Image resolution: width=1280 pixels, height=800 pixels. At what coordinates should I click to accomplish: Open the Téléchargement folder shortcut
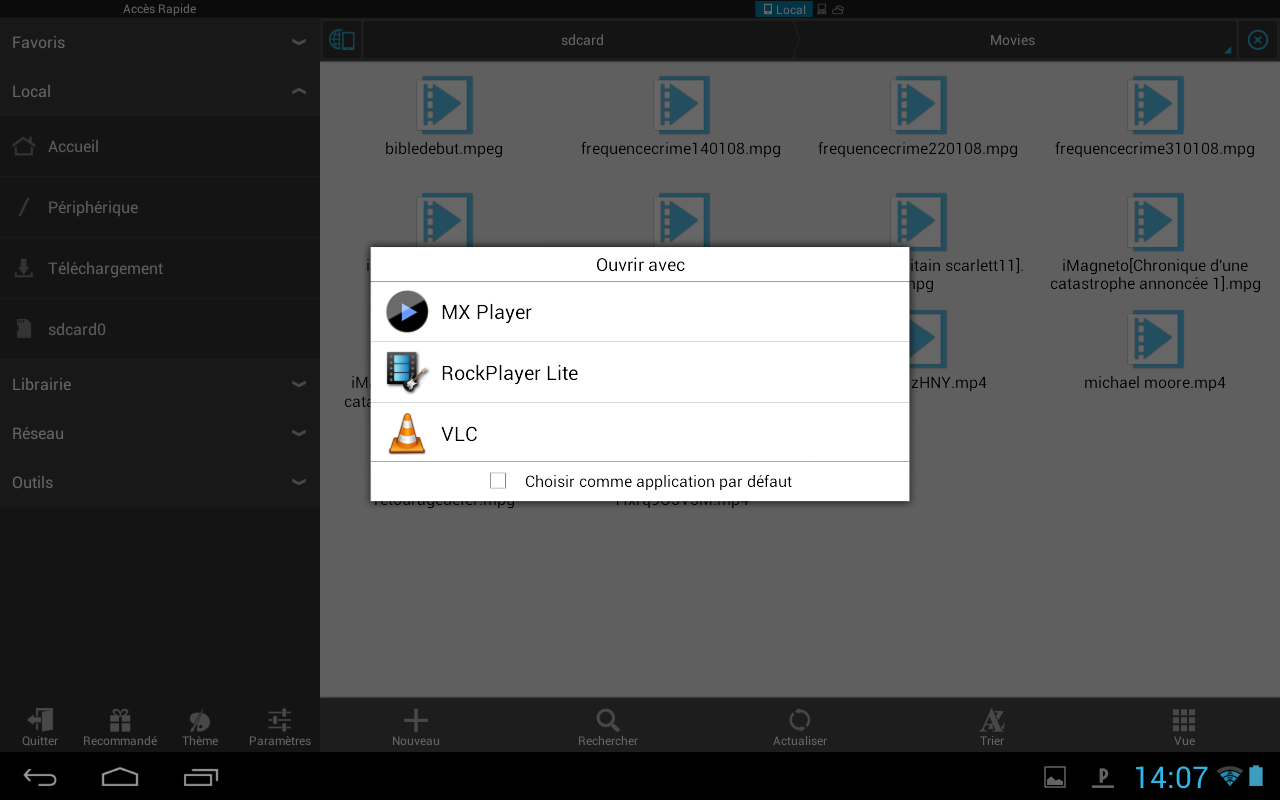(x=160, y=268)
